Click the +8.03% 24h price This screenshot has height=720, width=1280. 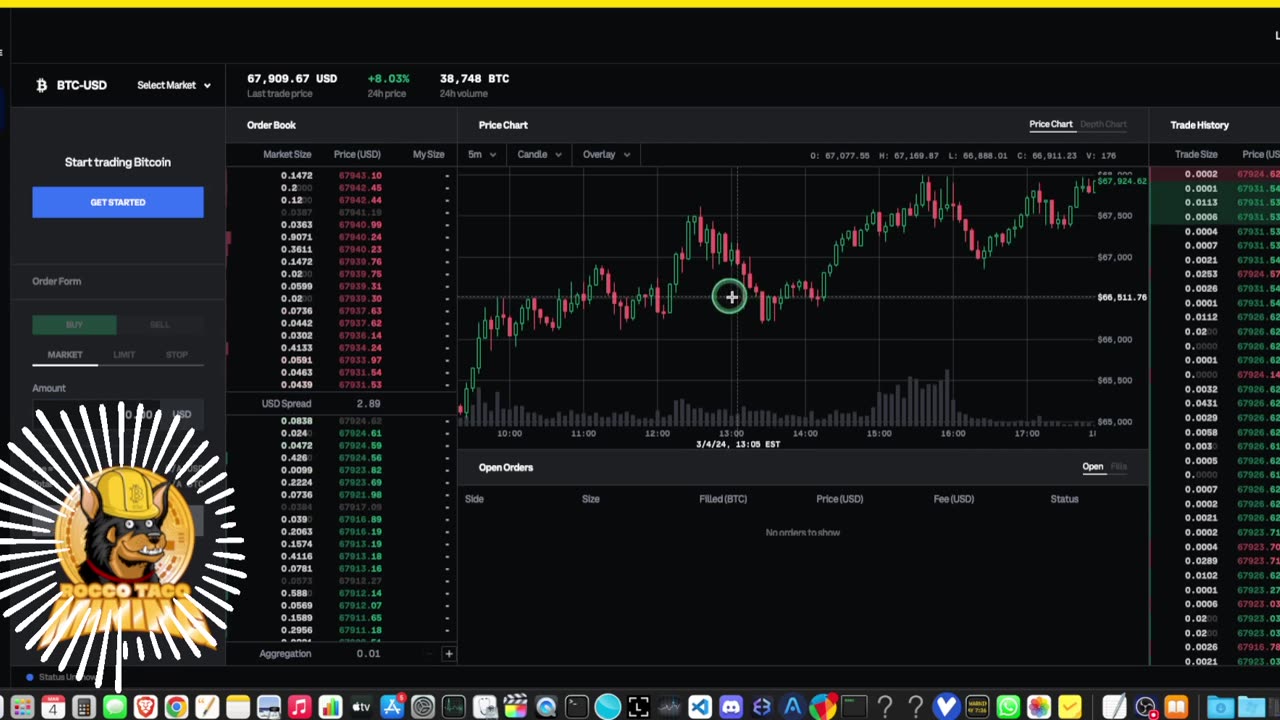(x=388, y=78)
